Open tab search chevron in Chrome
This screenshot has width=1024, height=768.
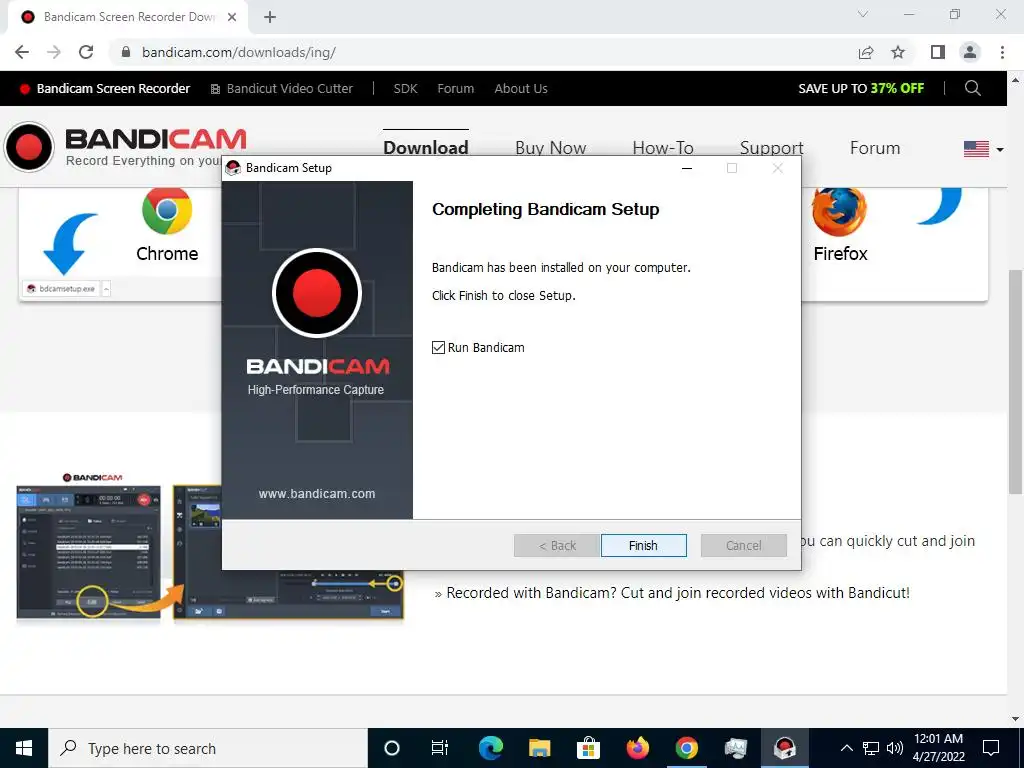tap(863, 14)
